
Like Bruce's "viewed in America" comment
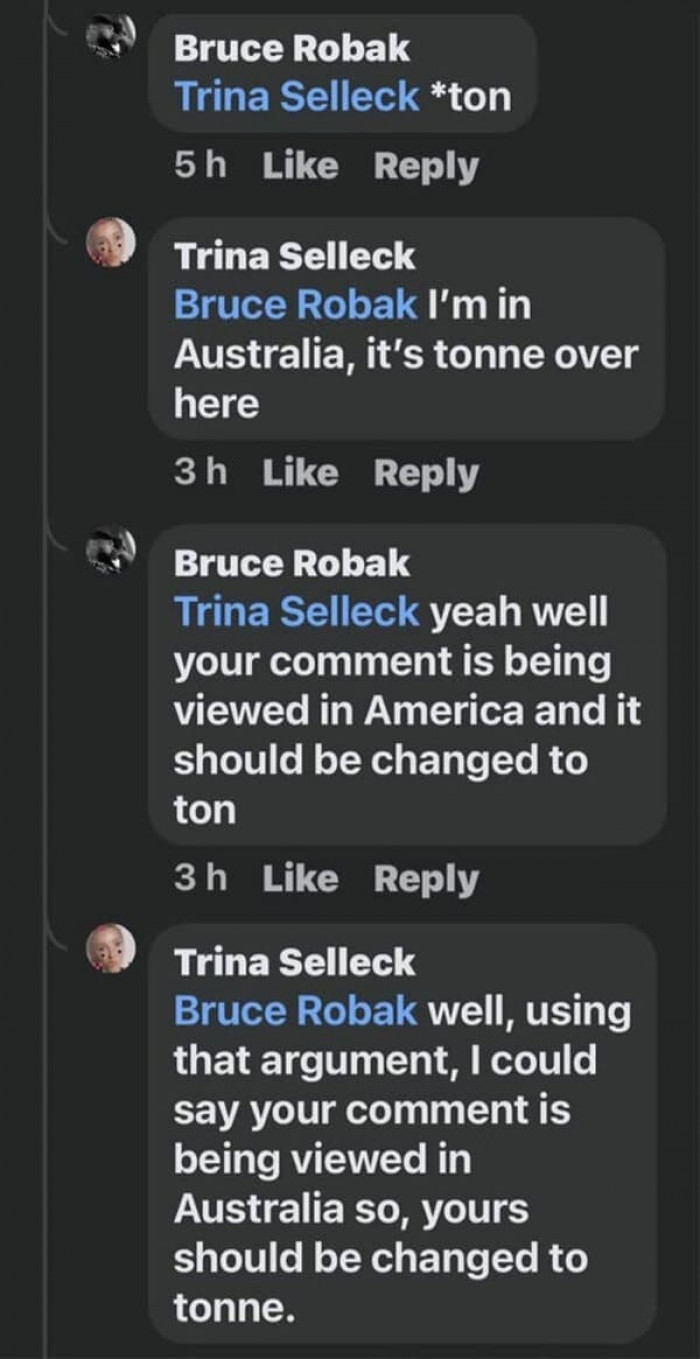tap(300, 879)
